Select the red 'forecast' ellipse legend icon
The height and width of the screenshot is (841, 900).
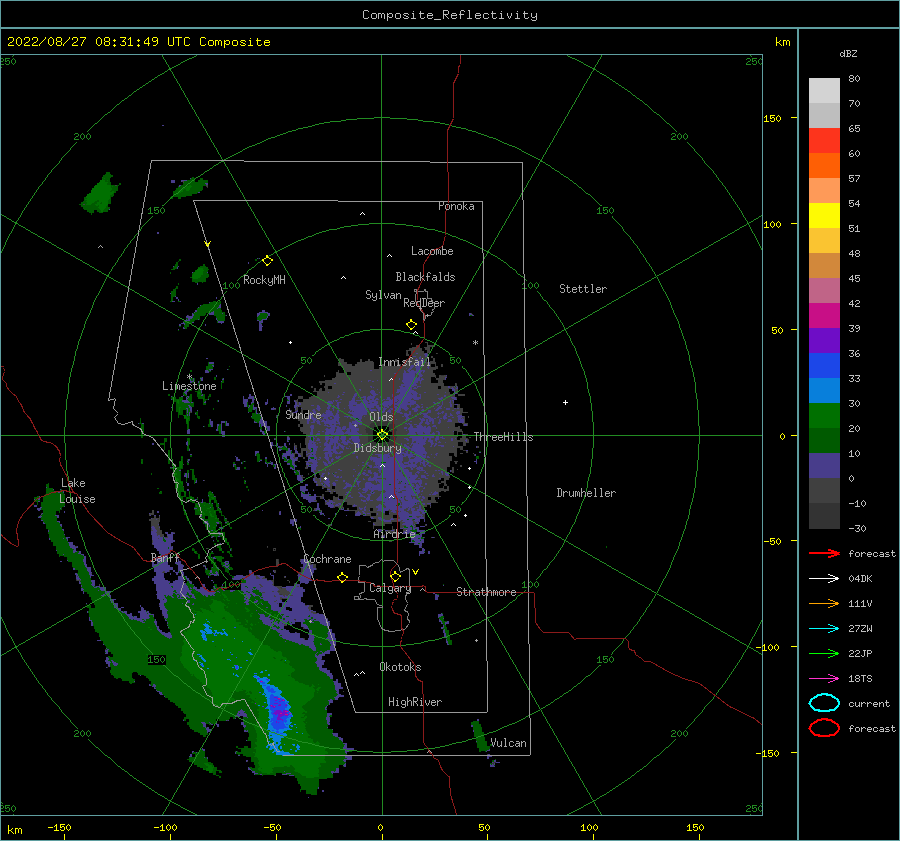pyautogui.click(x=824, y=728)
